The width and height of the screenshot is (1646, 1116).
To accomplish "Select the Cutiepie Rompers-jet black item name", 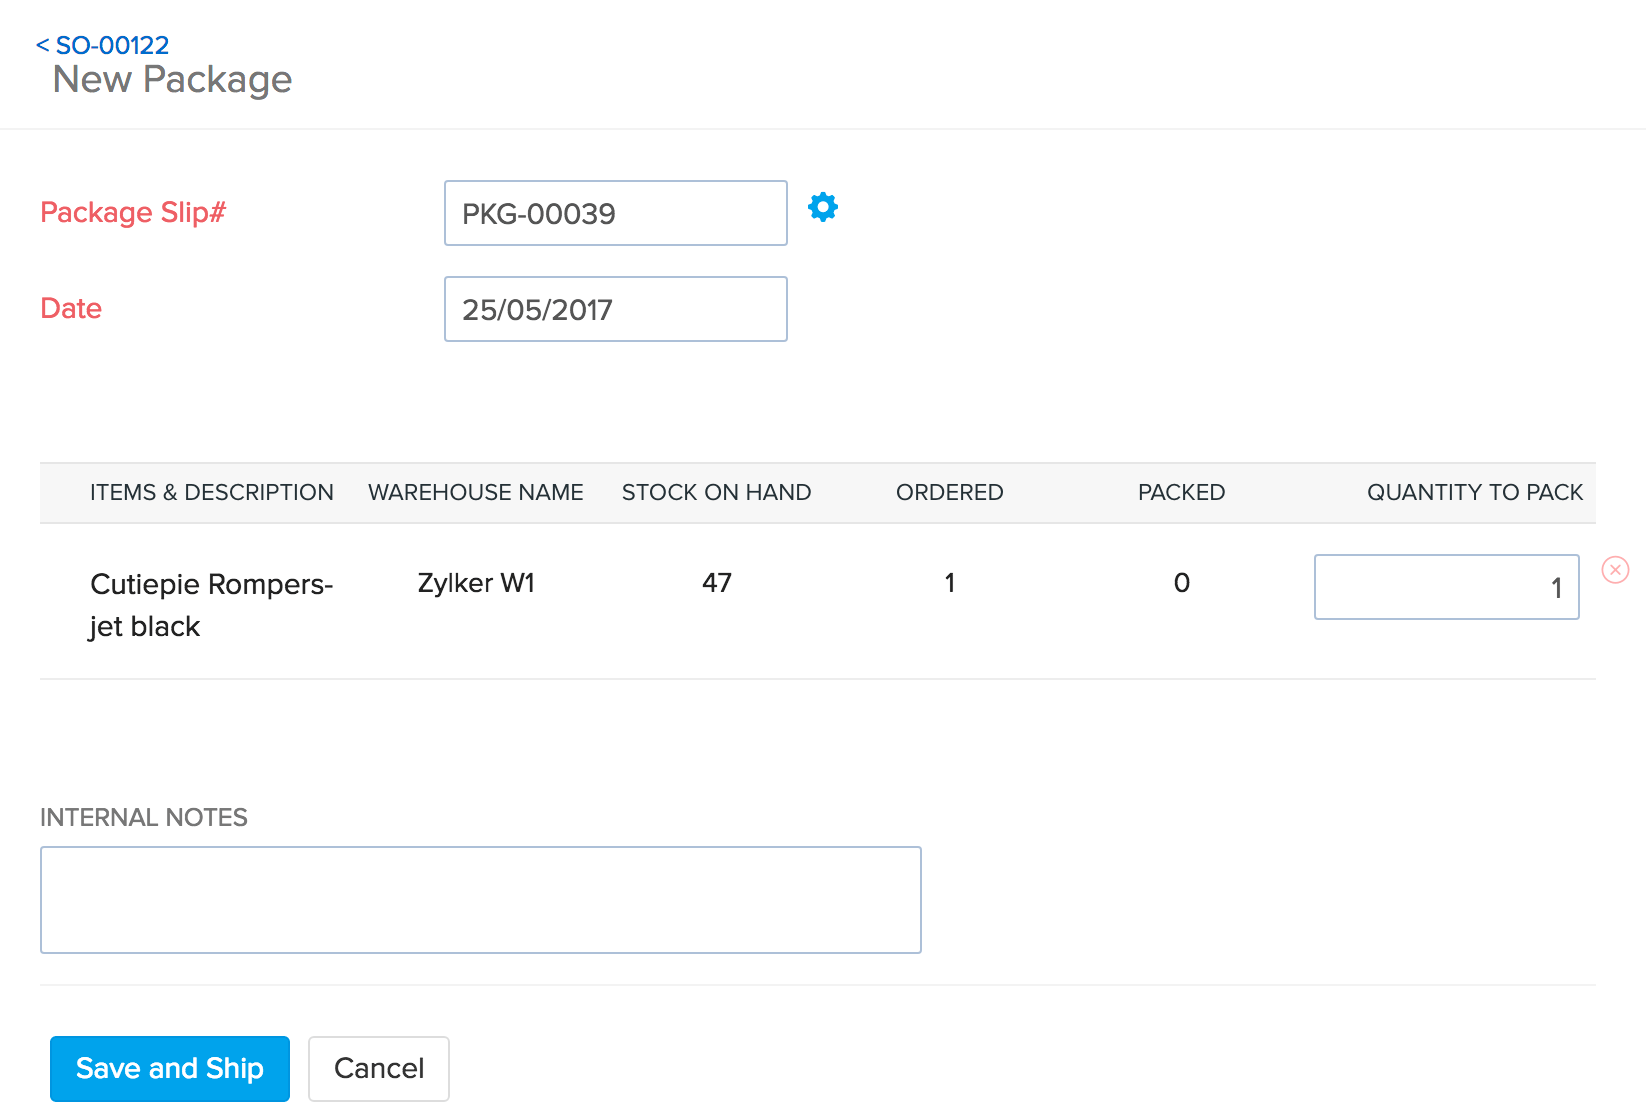I will click(211, 604).
